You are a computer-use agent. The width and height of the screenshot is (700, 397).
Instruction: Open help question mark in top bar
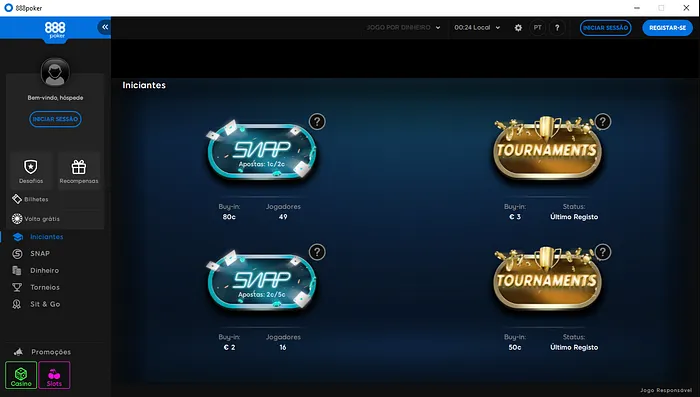coord(557,28)
